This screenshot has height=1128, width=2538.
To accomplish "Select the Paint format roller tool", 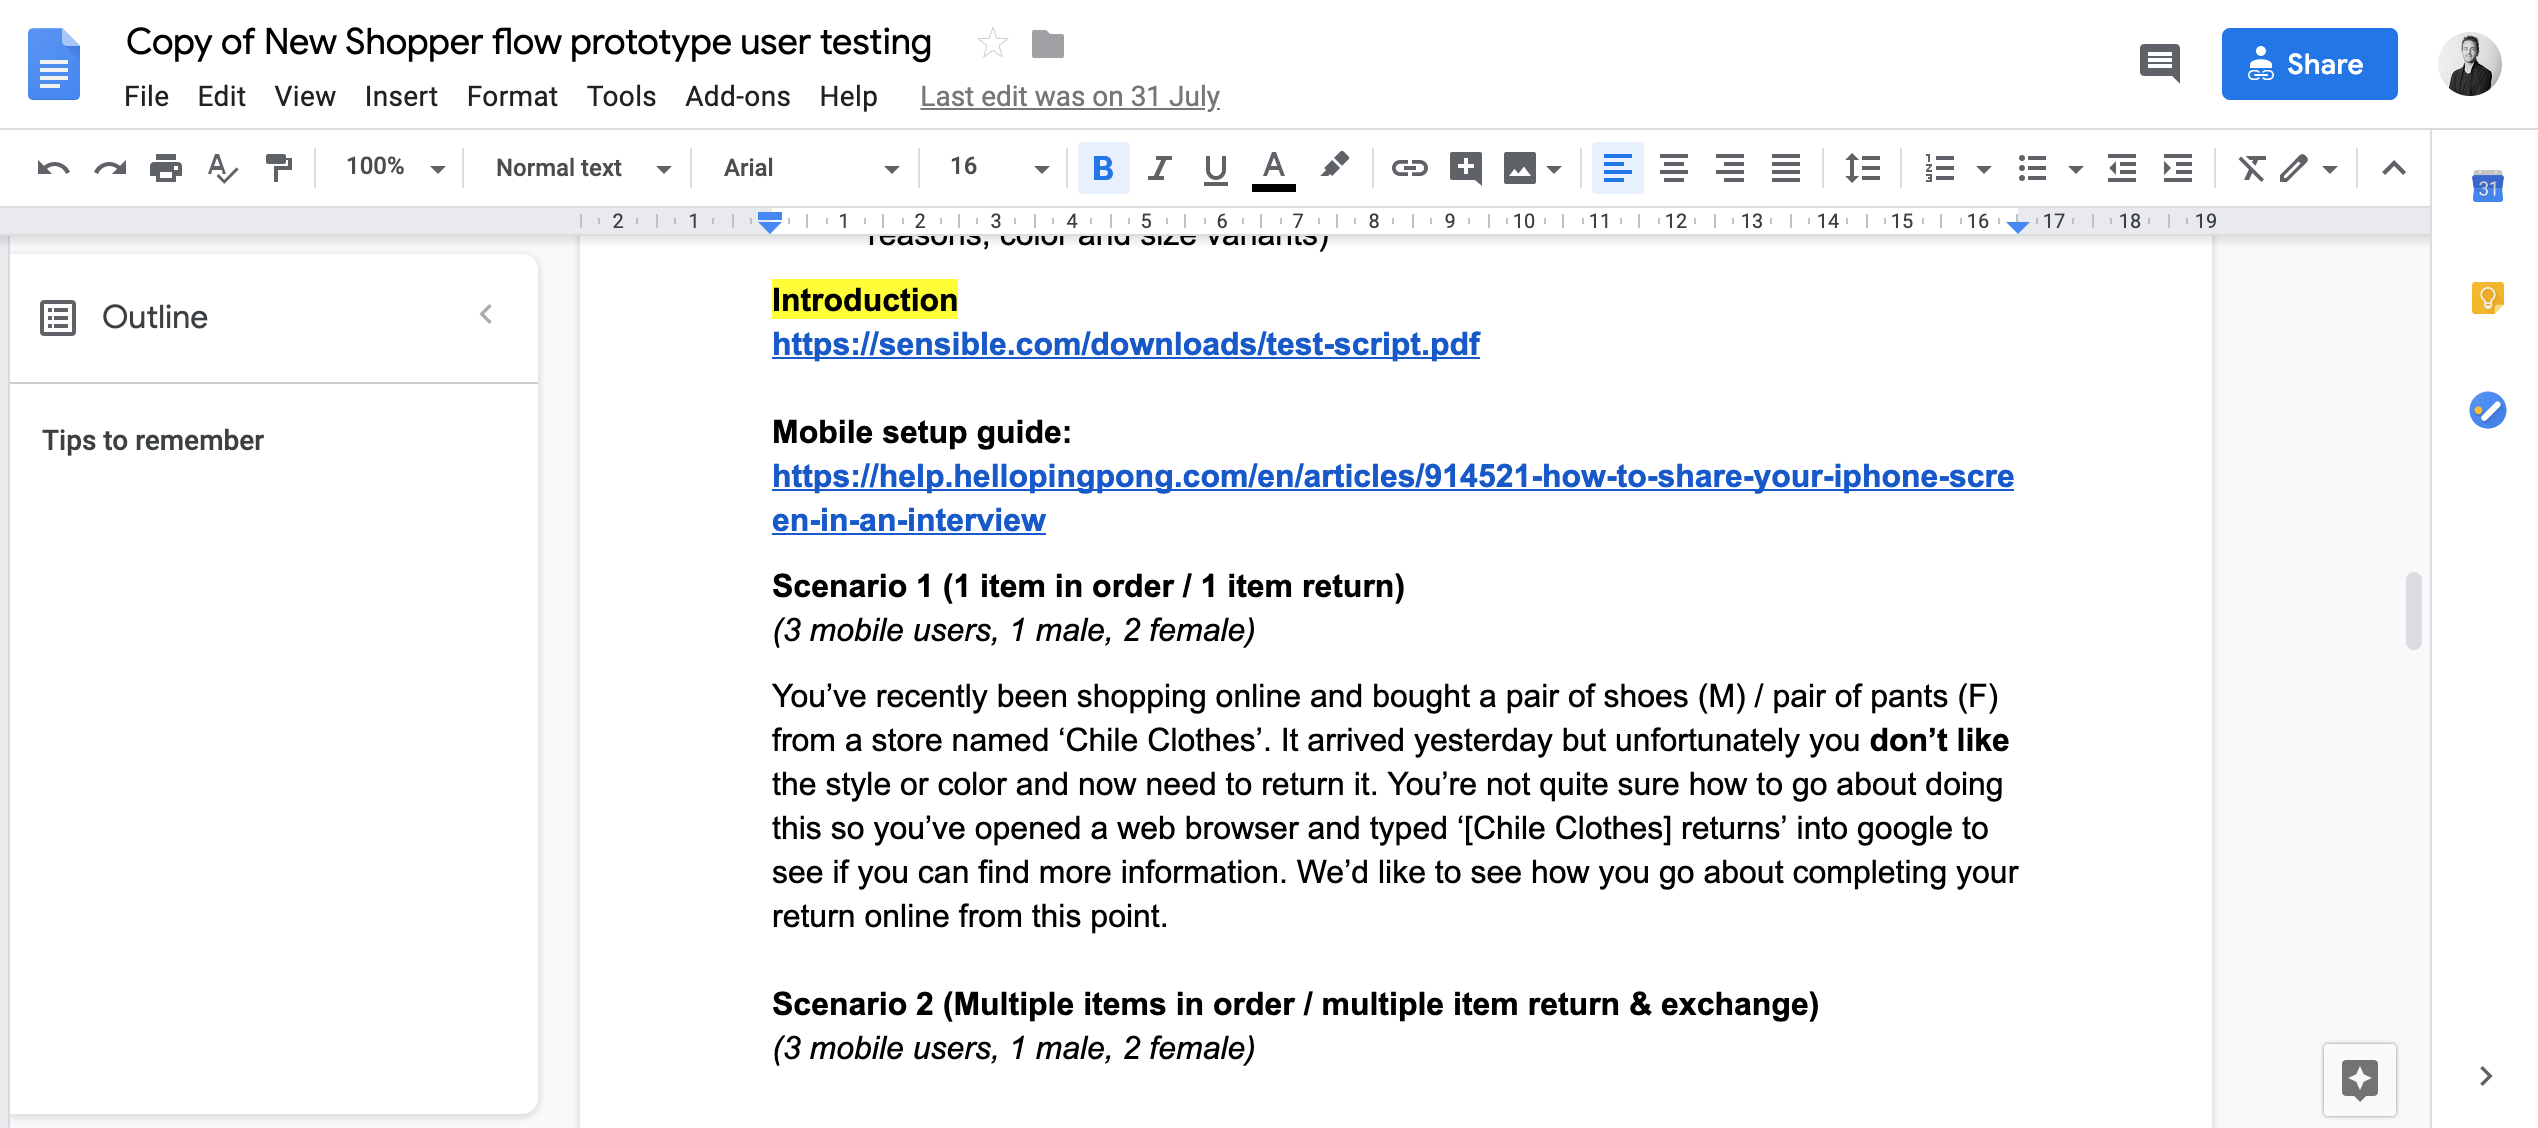I will (x=278, y=168).
